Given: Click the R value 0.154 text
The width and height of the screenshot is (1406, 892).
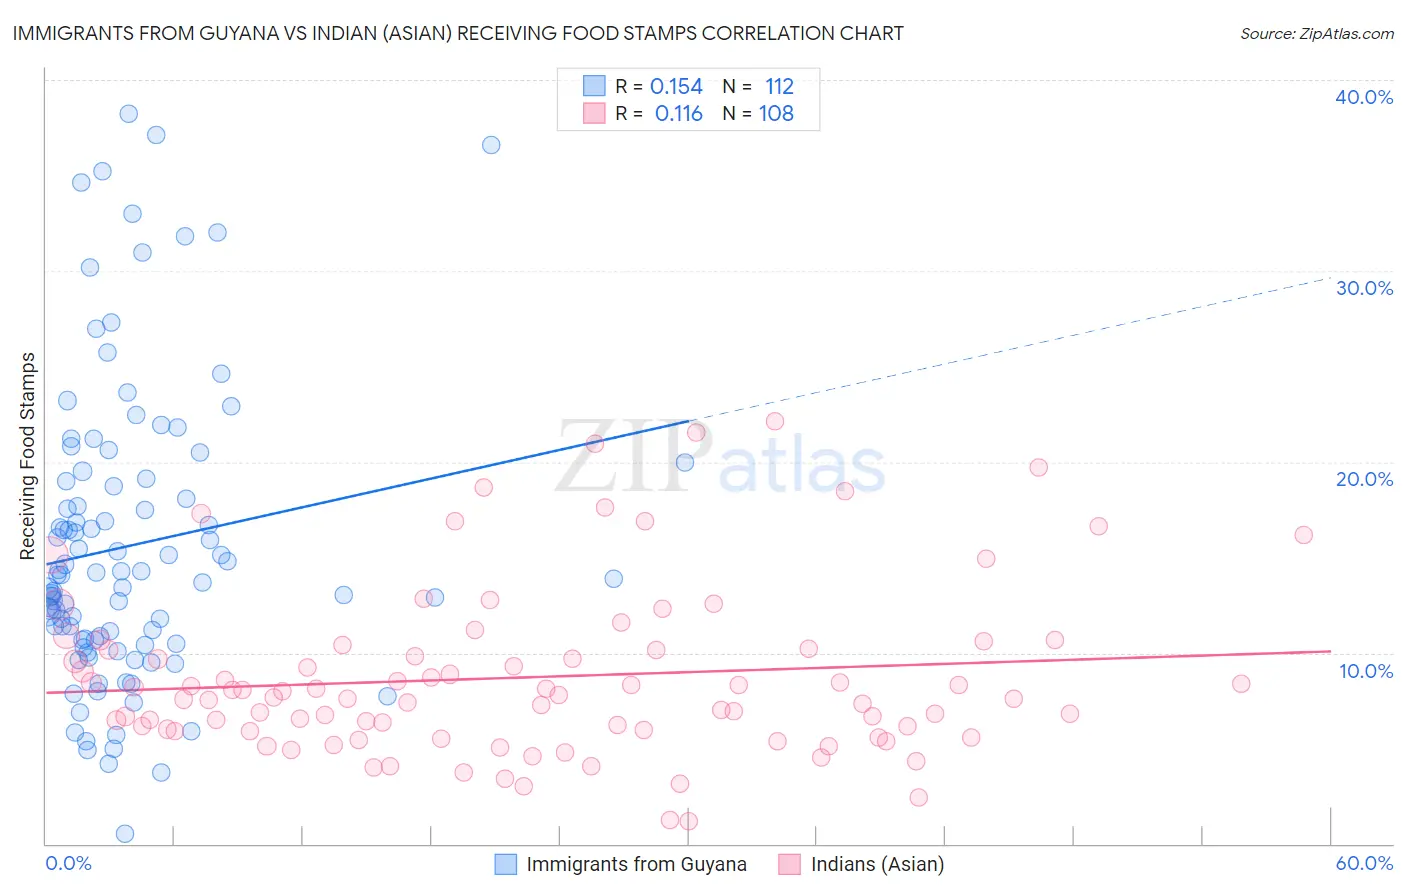Looking at the screenshot, I should coord(676,86).
